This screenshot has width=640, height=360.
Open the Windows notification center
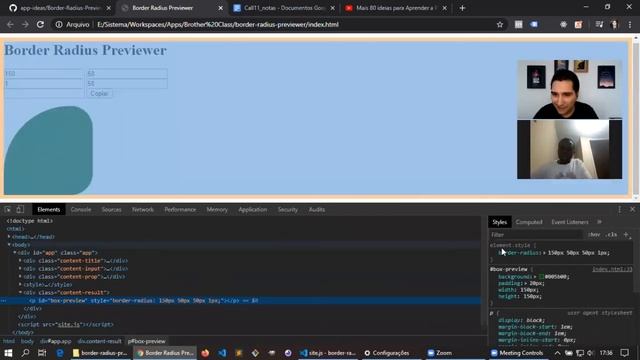(x=624, y=353)
